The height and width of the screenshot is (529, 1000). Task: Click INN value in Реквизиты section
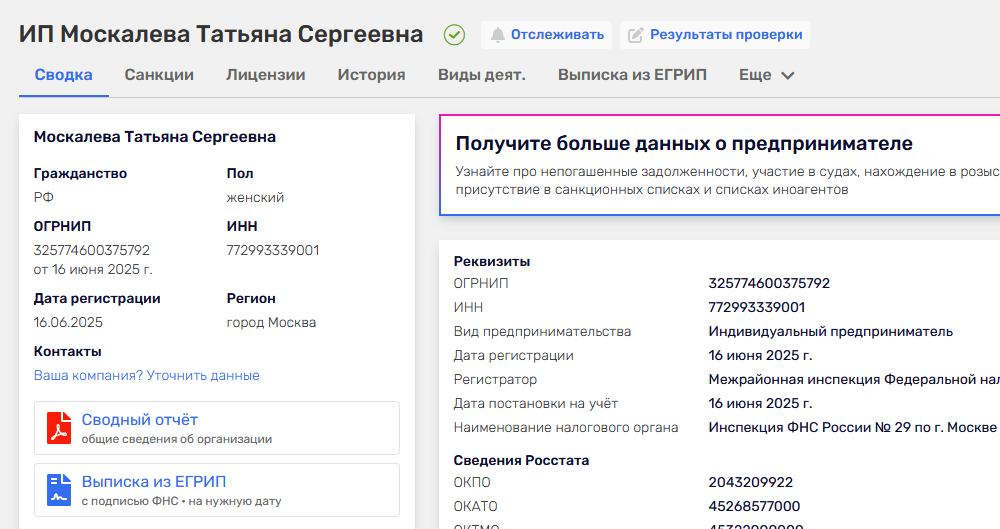tap(757, 308)
